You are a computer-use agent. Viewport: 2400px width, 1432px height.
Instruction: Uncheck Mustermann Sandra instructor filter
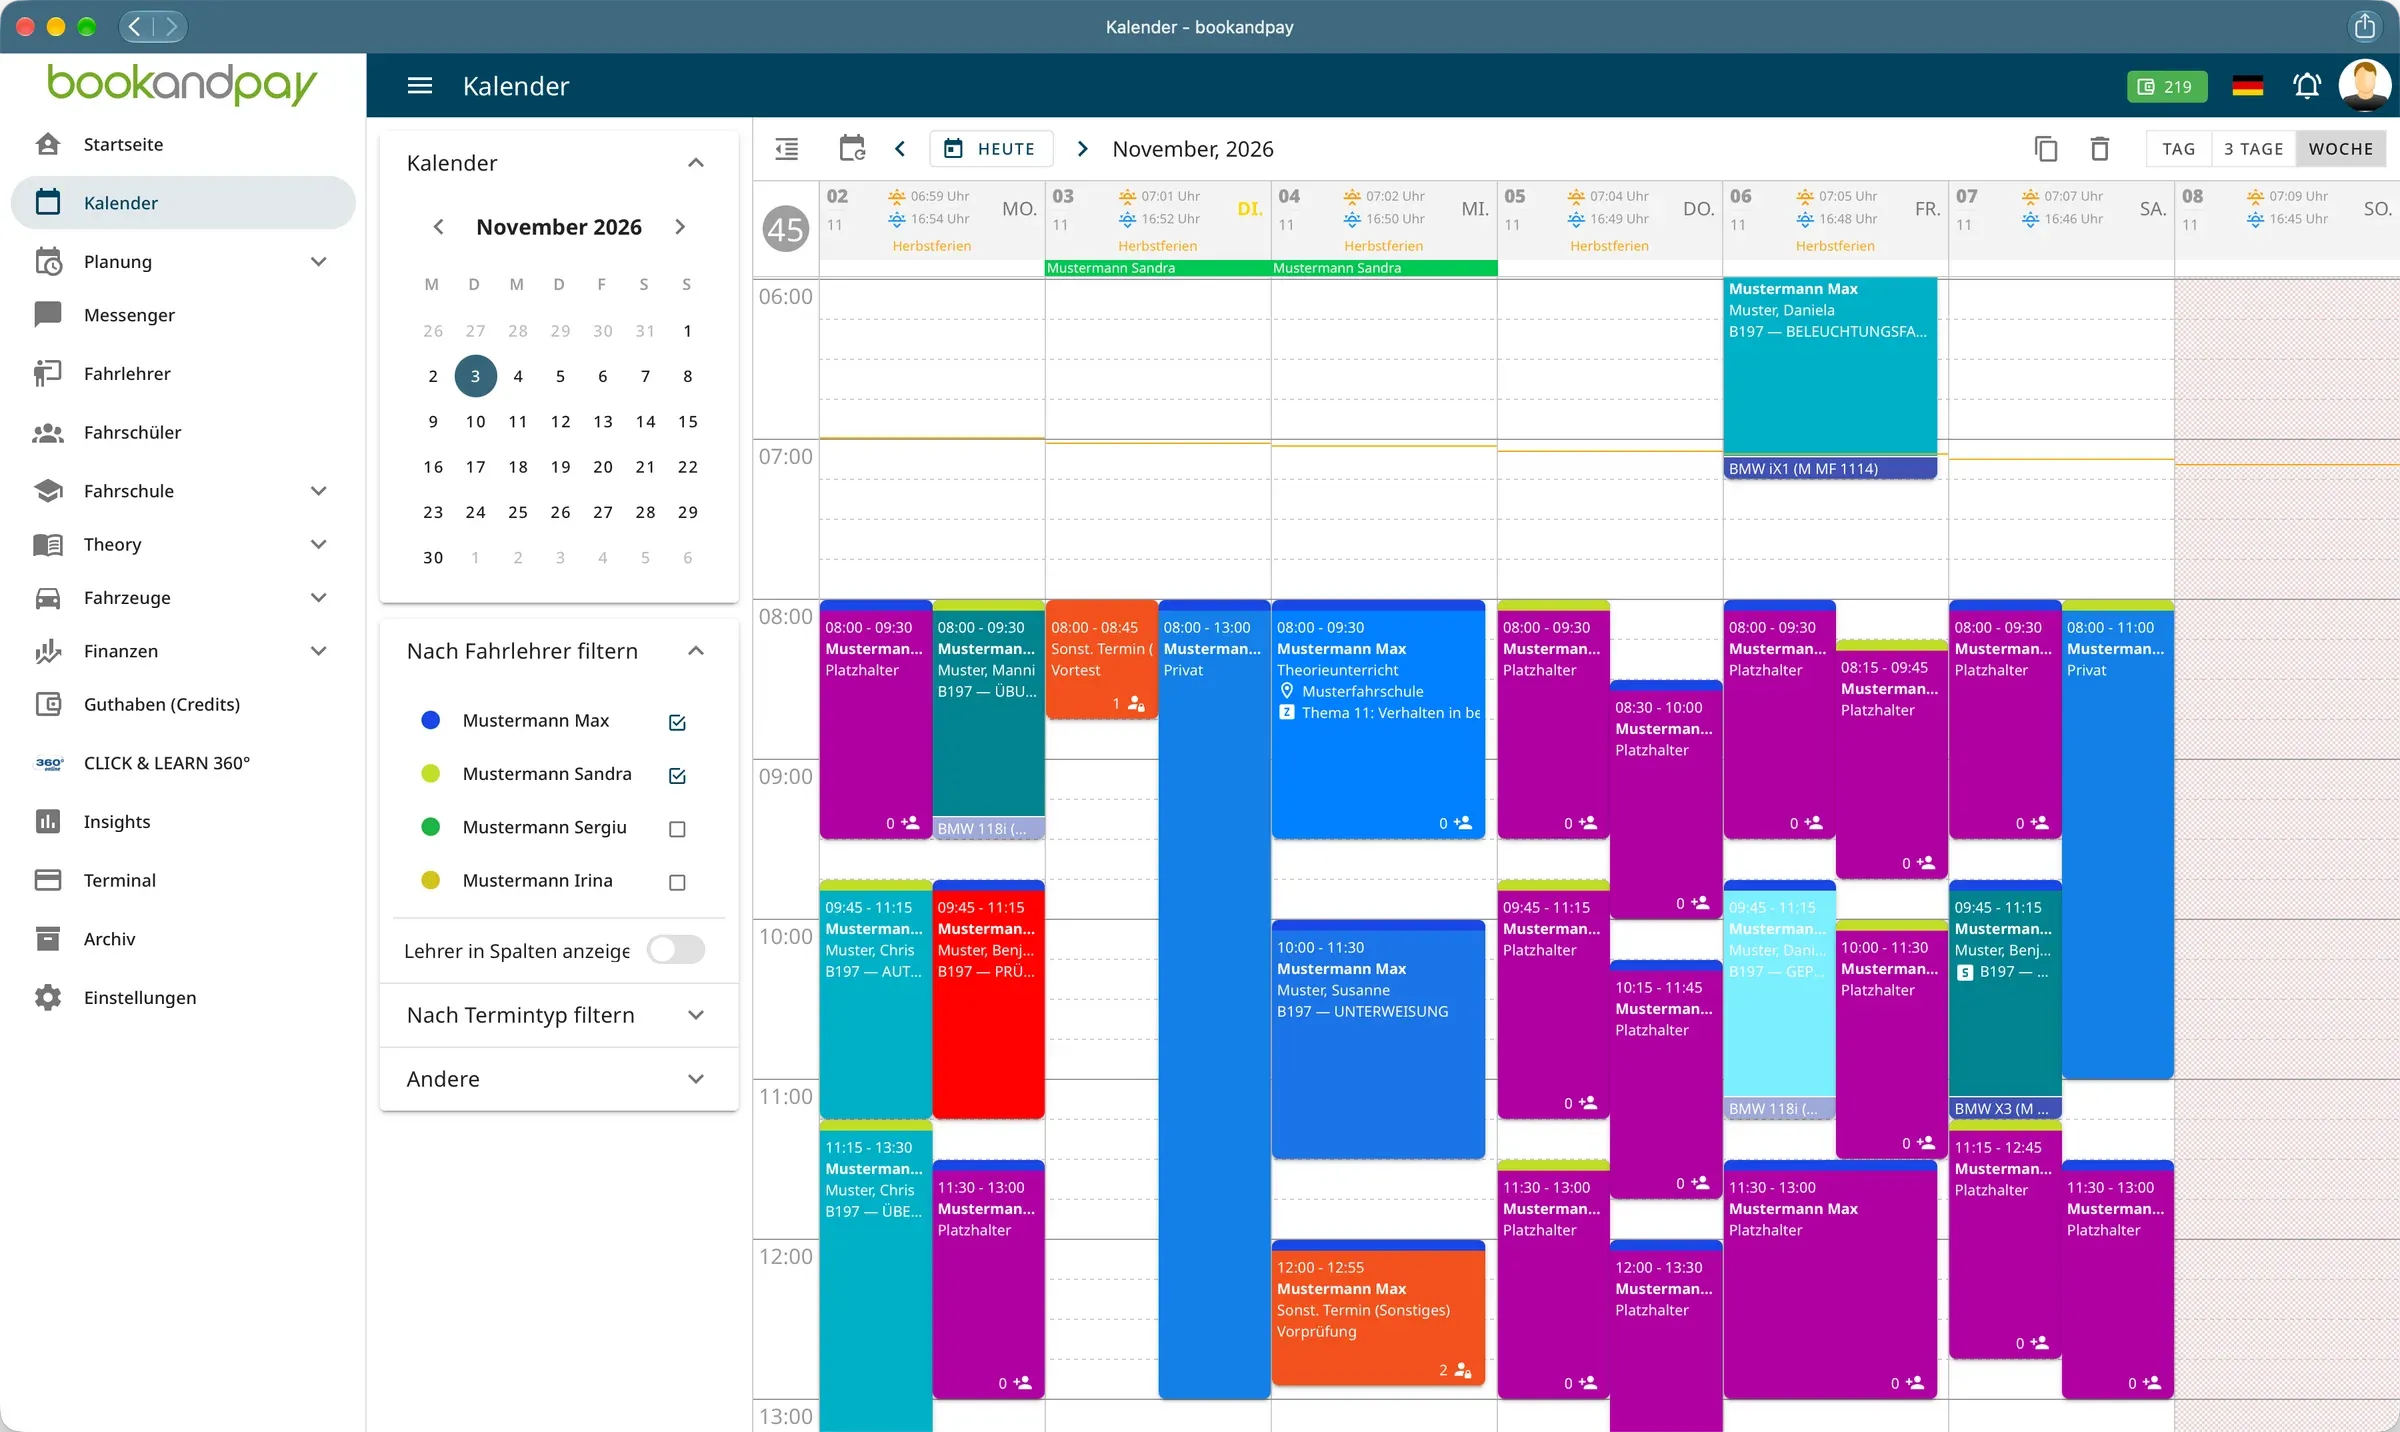point(677,775)
